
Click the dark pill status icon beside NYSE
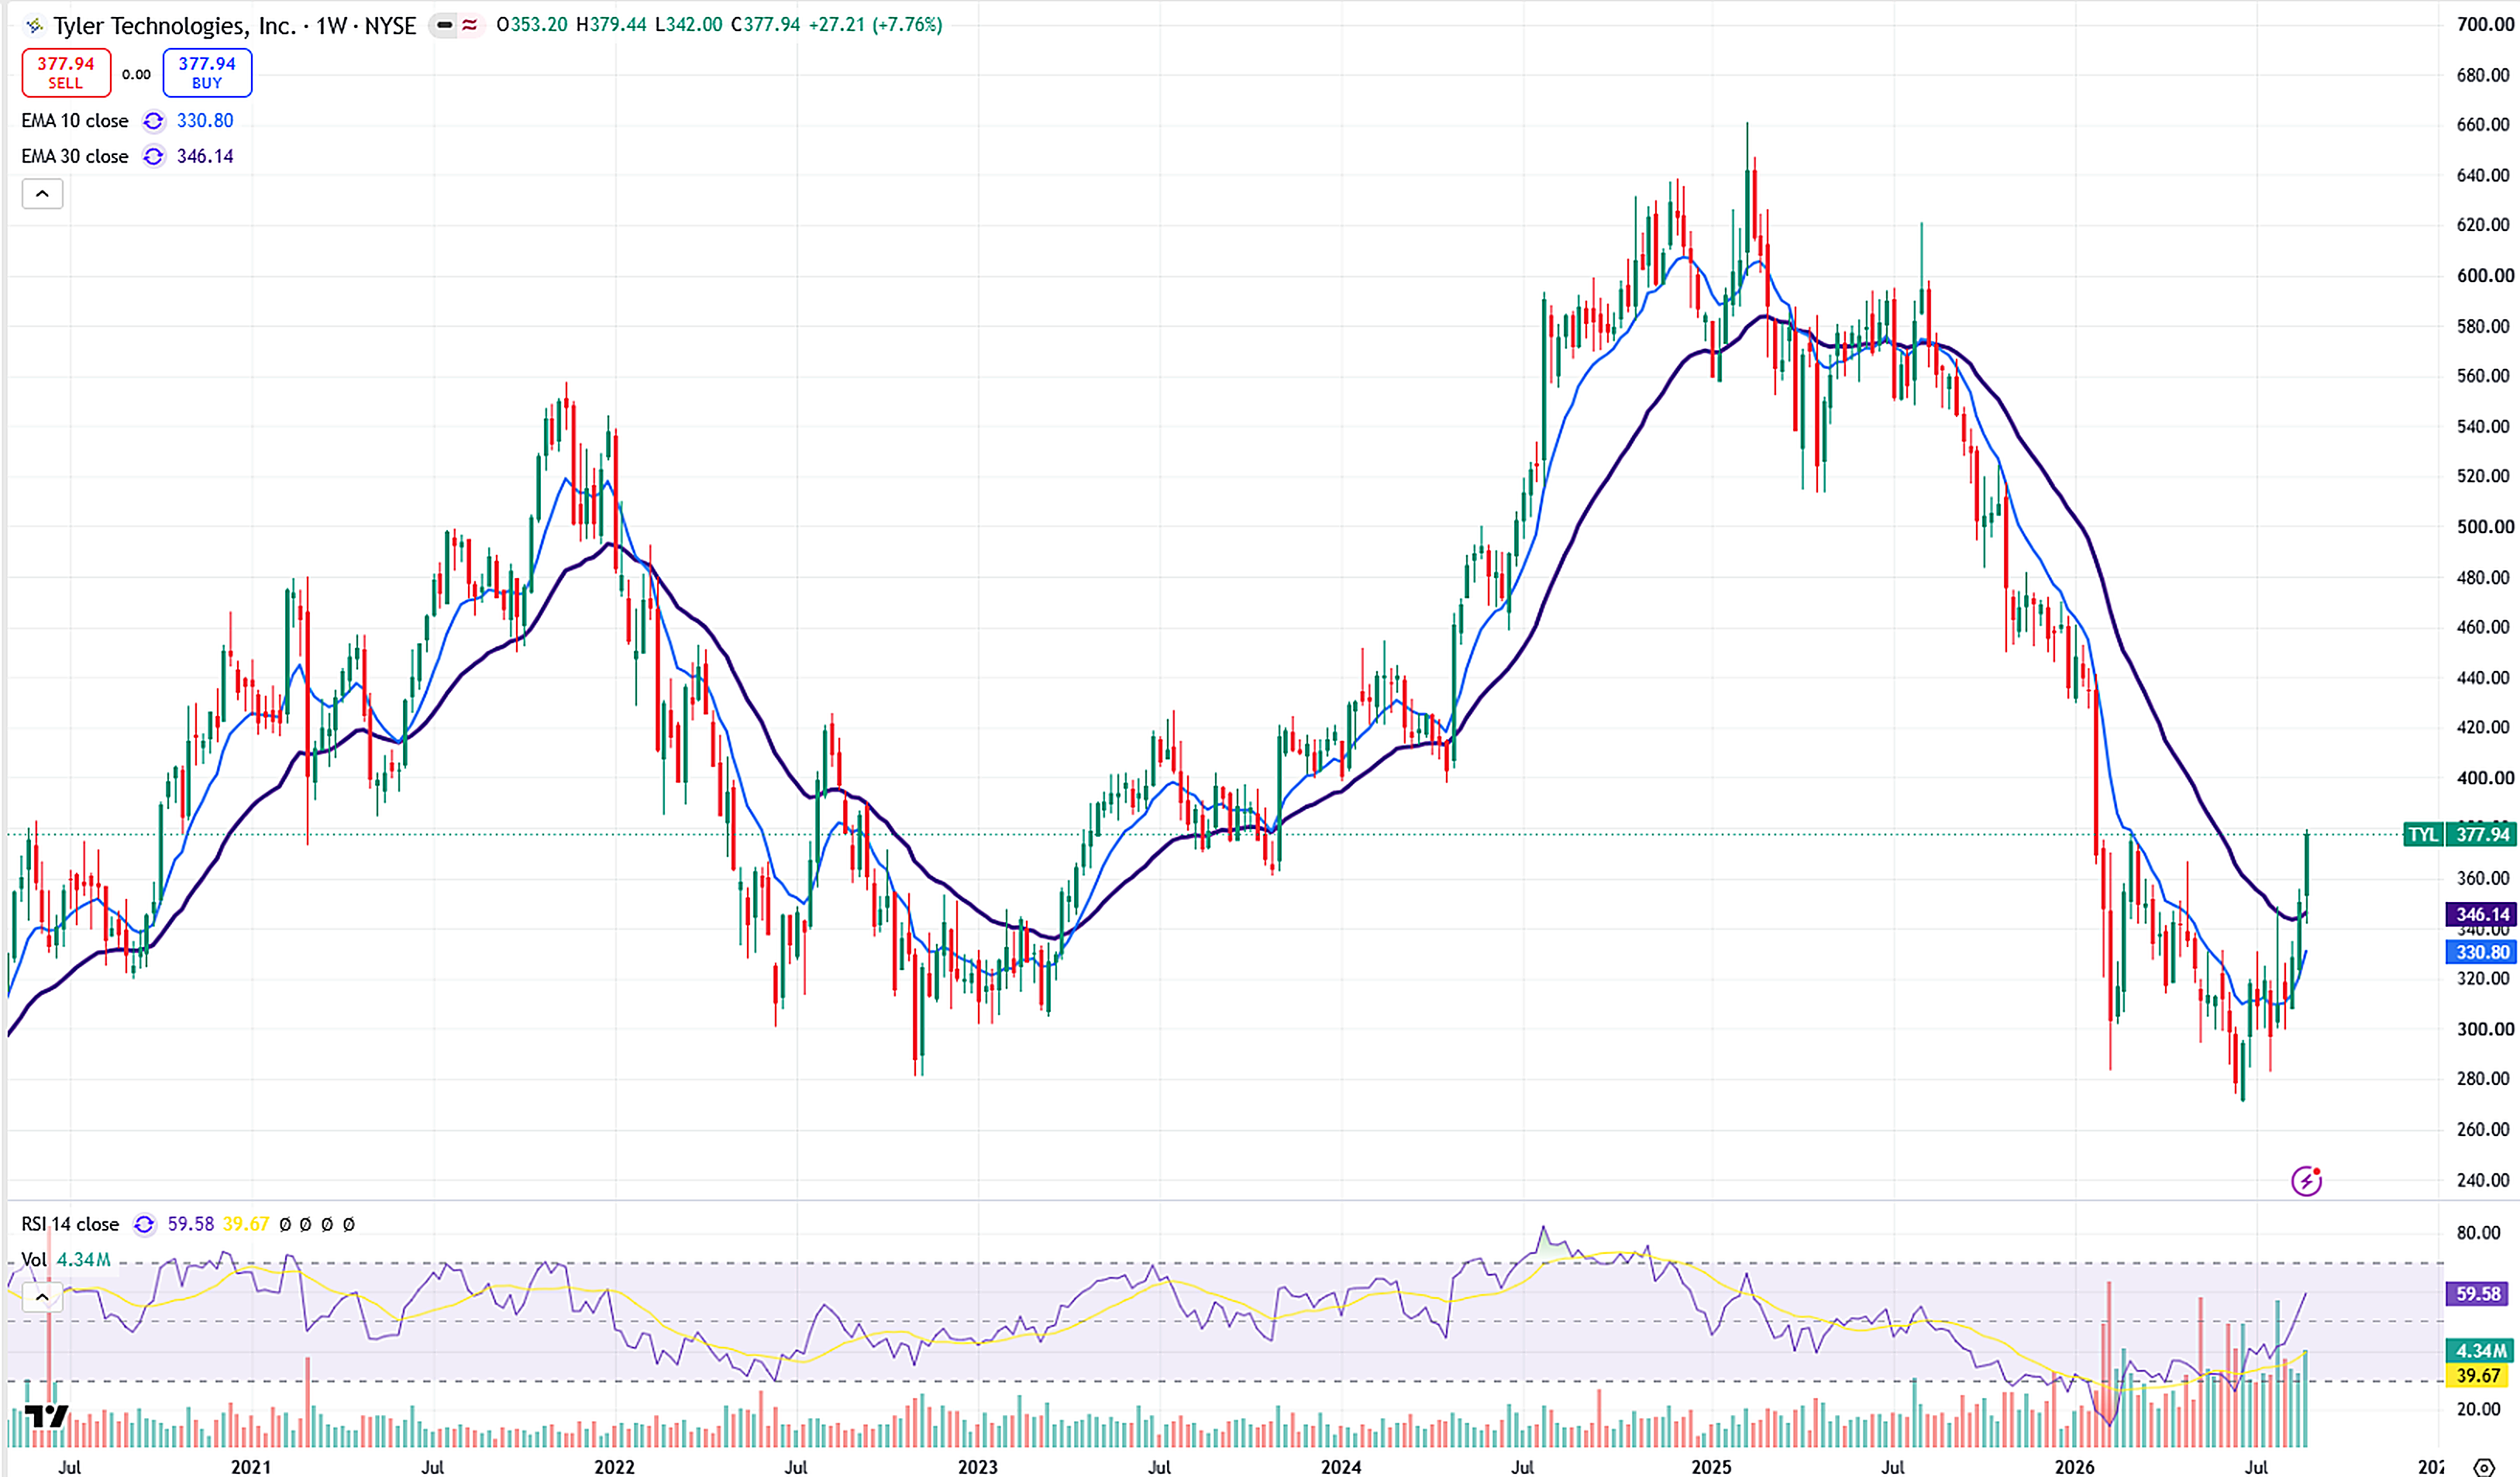(445, 25)
